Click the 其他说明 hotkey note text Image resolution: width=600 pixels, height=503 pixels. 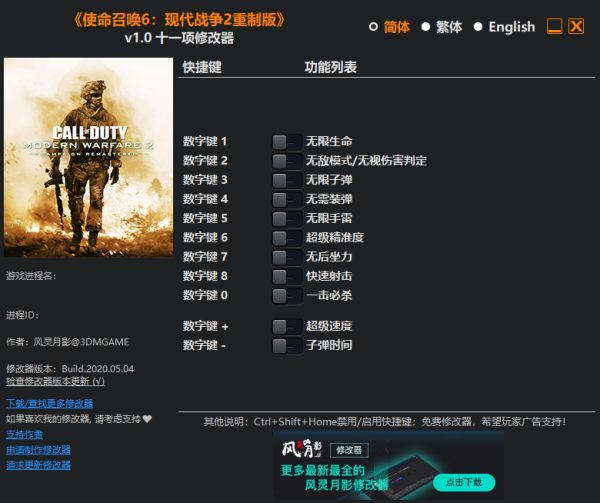[385, 422]
